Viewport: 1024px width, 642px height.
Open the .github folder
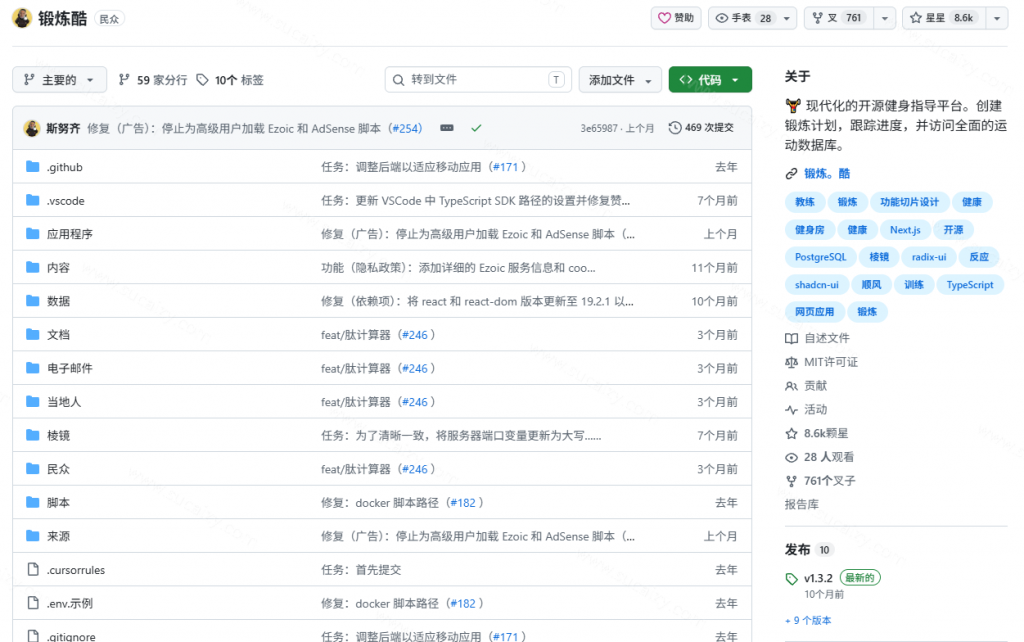65,167
